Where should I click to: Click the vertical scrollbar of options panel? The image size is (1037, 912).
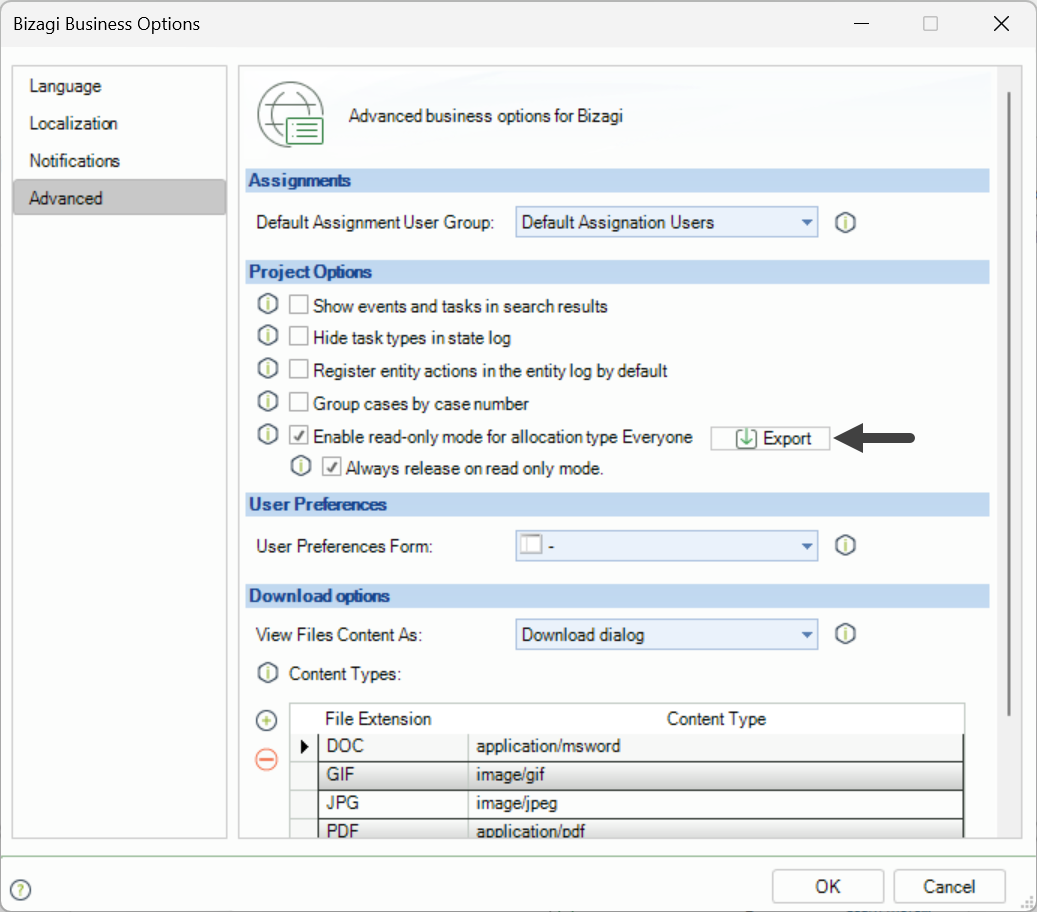coord(1009,403)
